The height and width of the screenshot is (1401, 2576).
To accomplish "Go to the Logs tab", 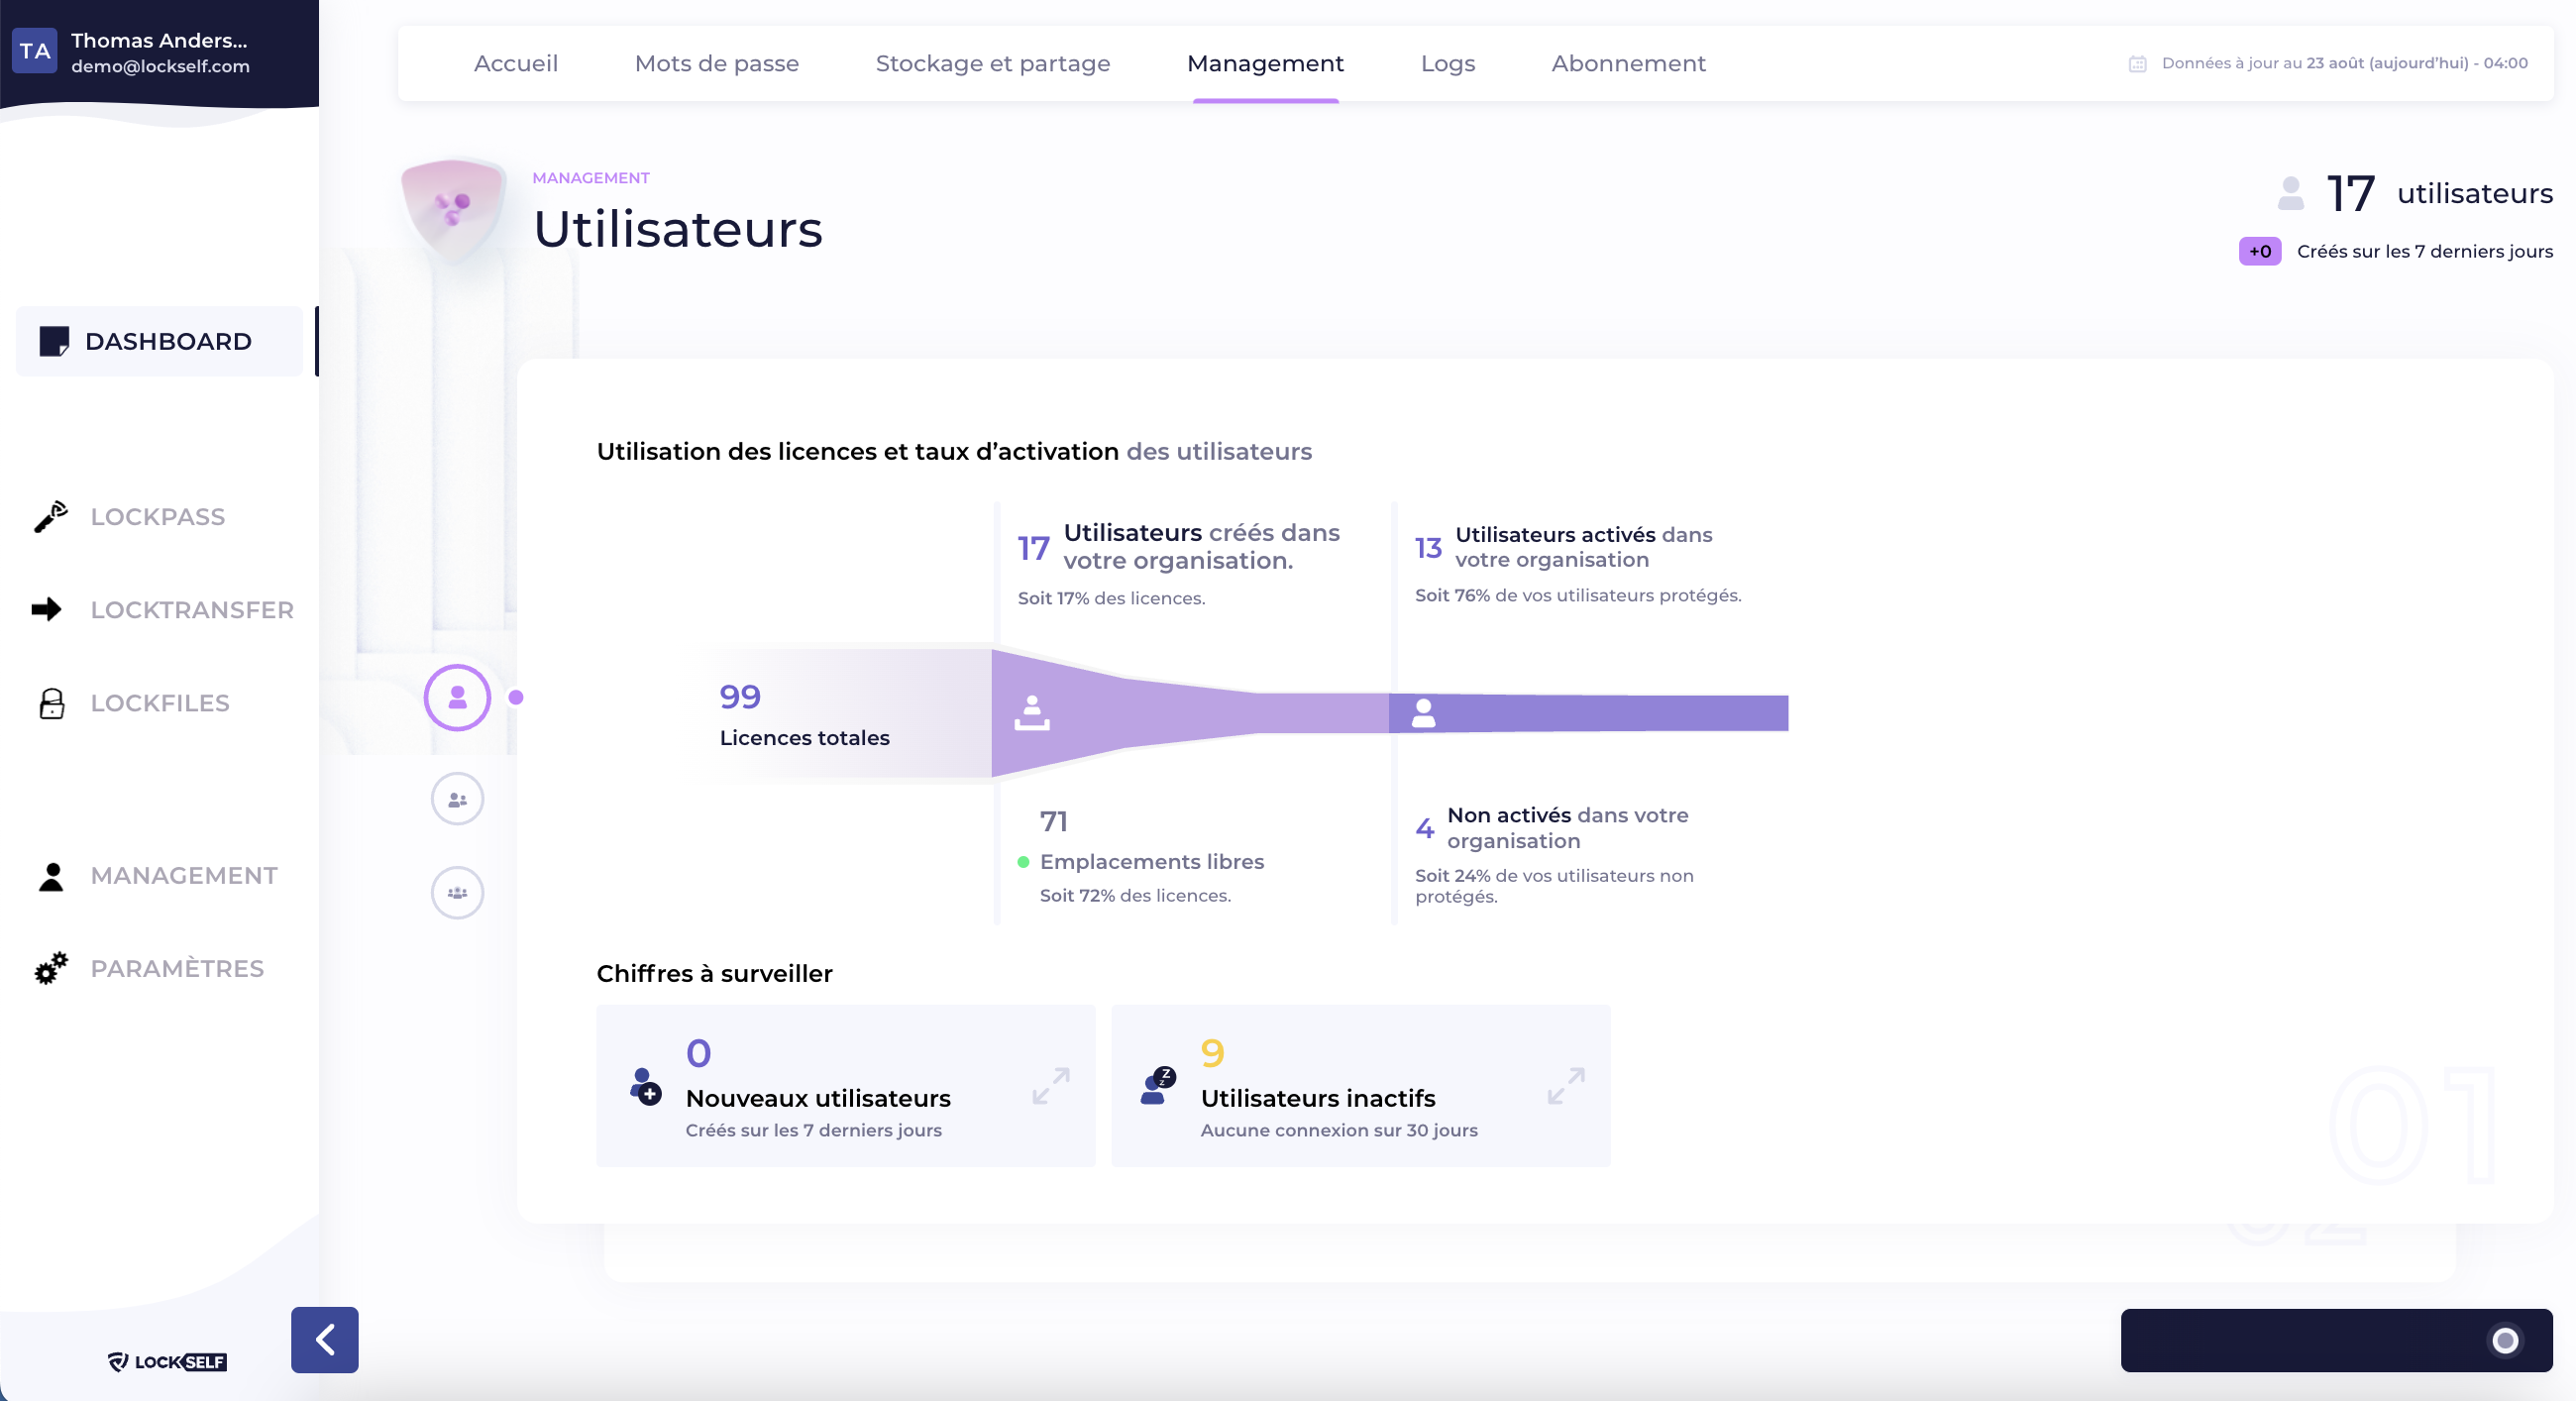I will point(1447,63).
